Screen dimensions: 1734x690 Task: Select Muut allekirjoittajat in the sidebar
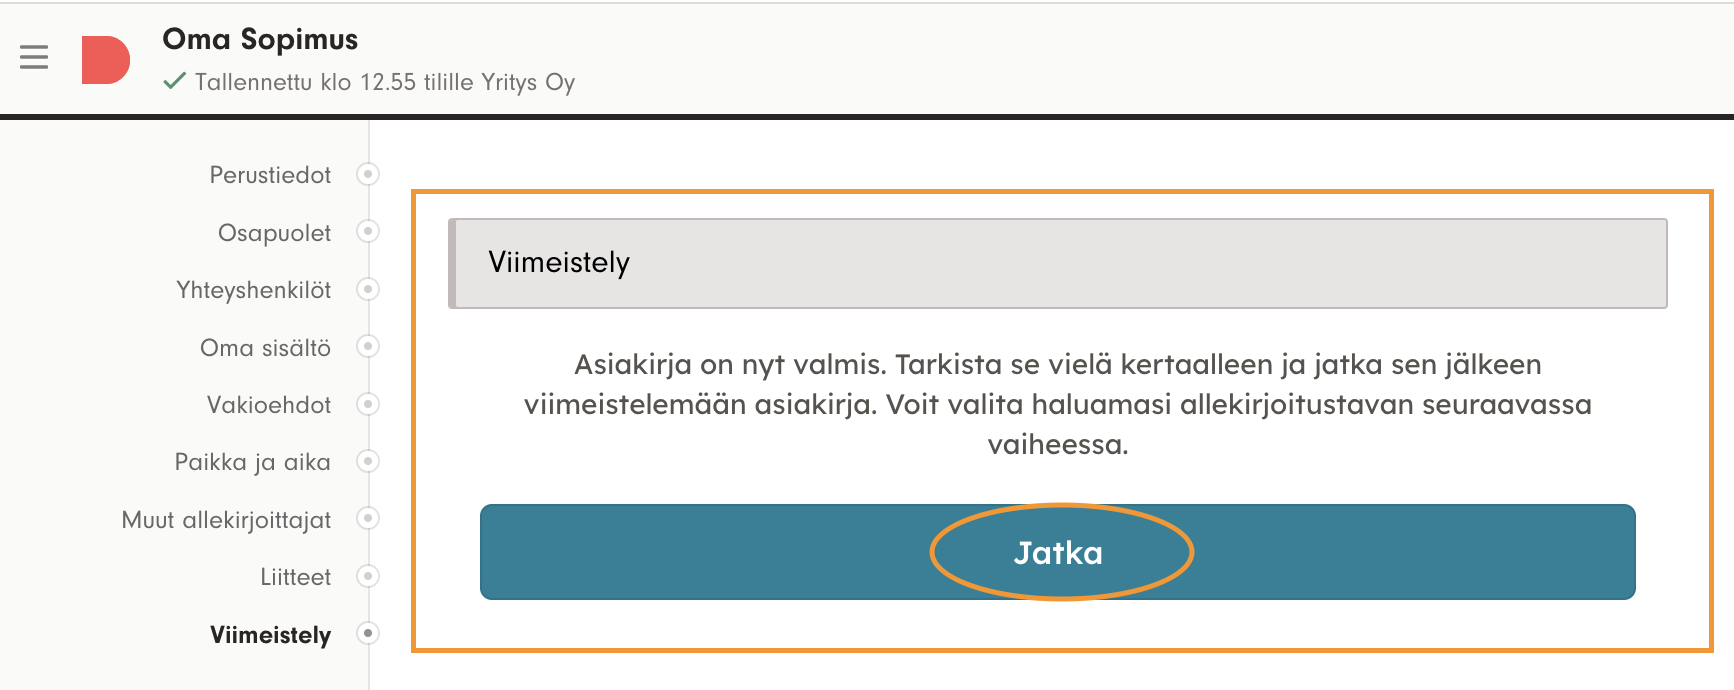coord(226,520)
